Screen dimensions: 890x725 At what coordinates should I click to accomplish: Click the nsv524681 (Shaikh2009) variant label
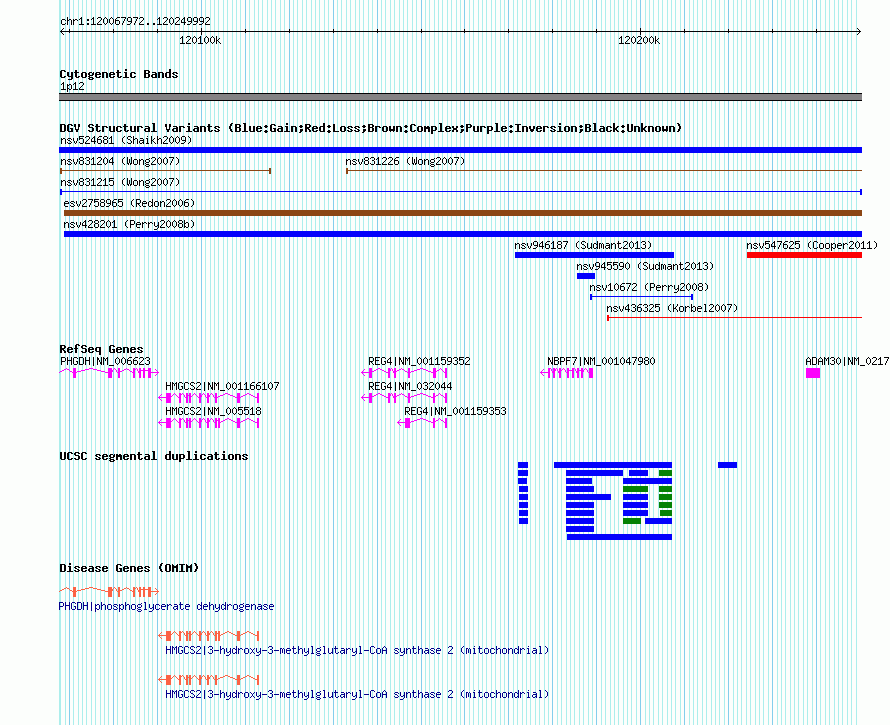[x=126, y=140]
